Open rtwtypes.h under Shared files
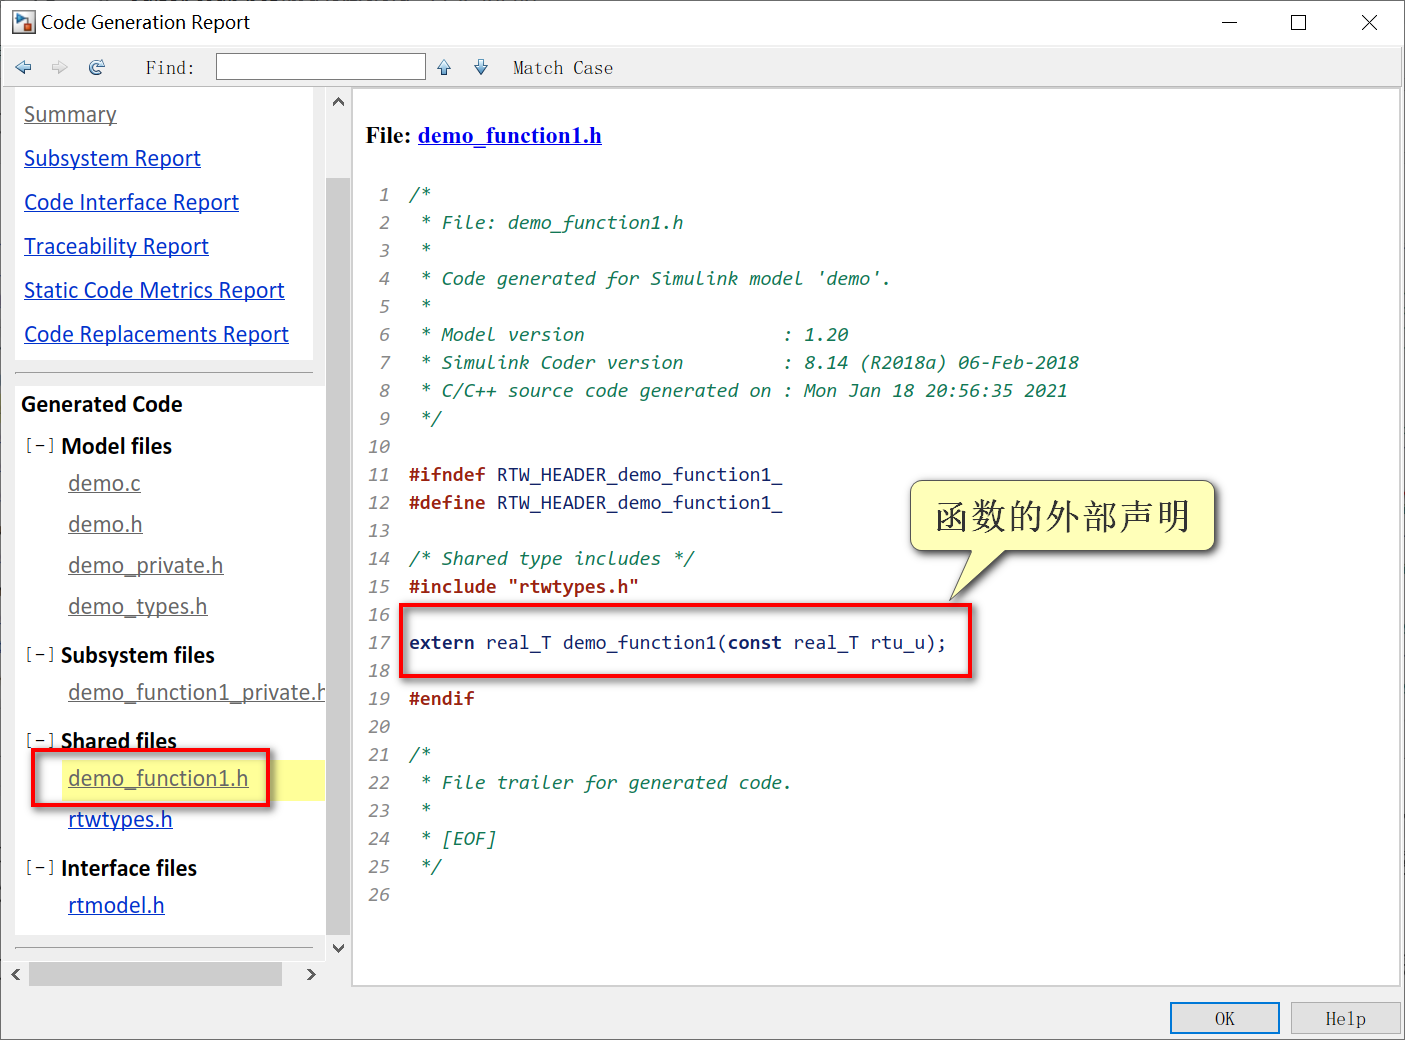 pos(120,819)
